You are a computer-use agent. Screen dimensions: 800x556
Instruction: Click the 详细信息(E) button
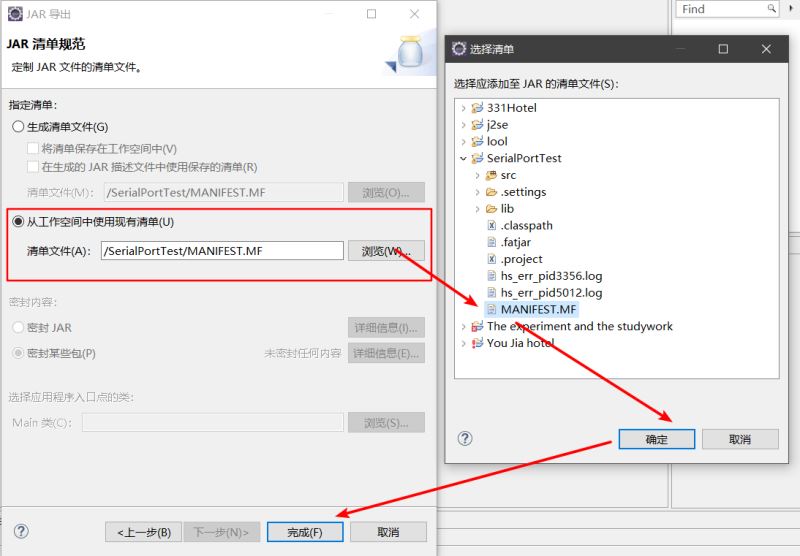click(386, 353)
